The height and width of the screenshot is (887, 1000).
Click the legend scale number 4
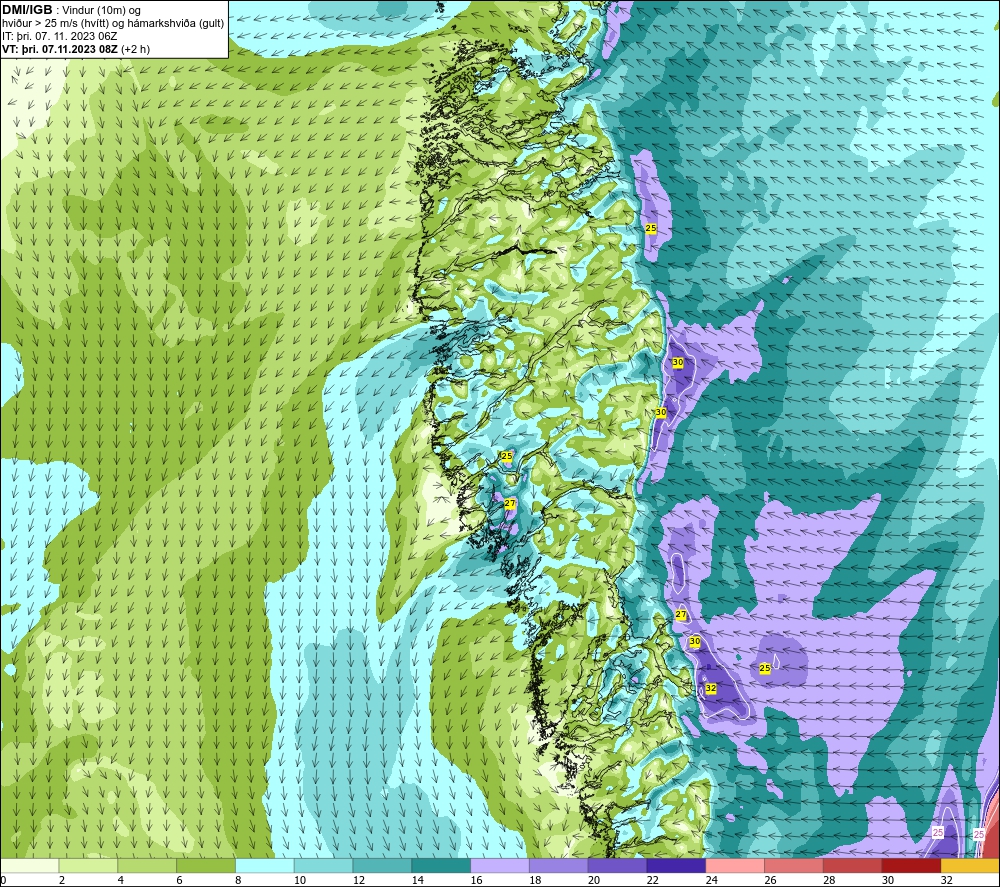coord(121,880)
